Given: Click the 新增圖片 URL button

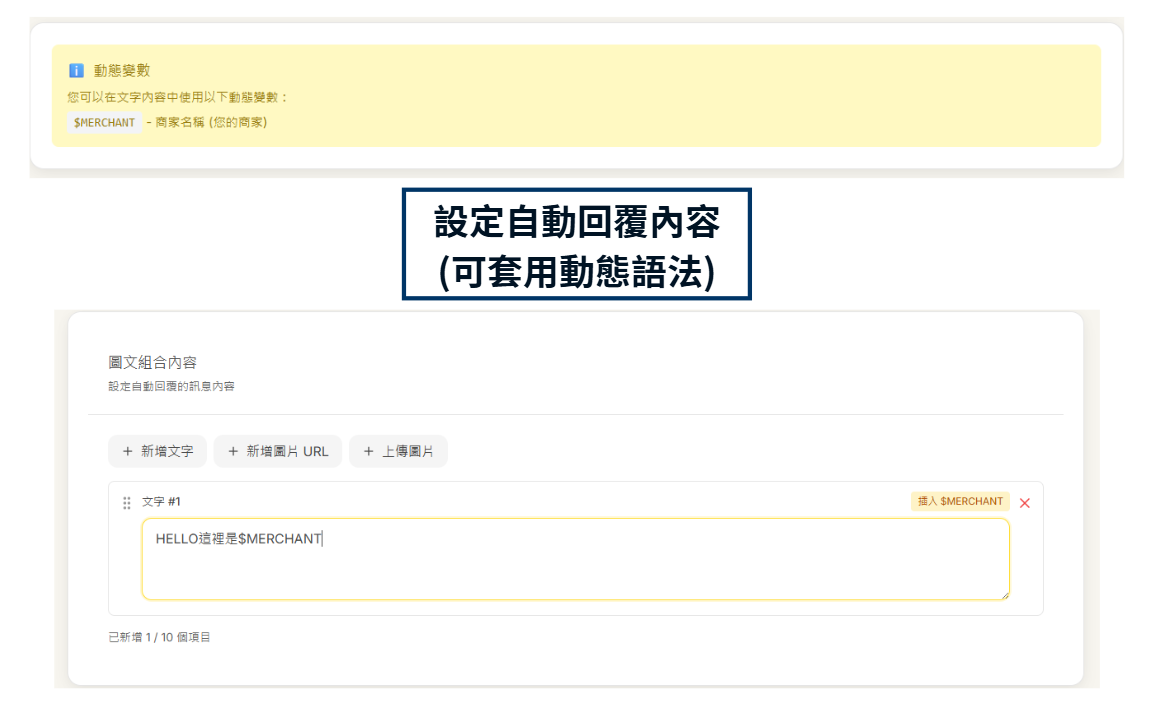Looking at the screenshot, I should (x=278, y=452).
